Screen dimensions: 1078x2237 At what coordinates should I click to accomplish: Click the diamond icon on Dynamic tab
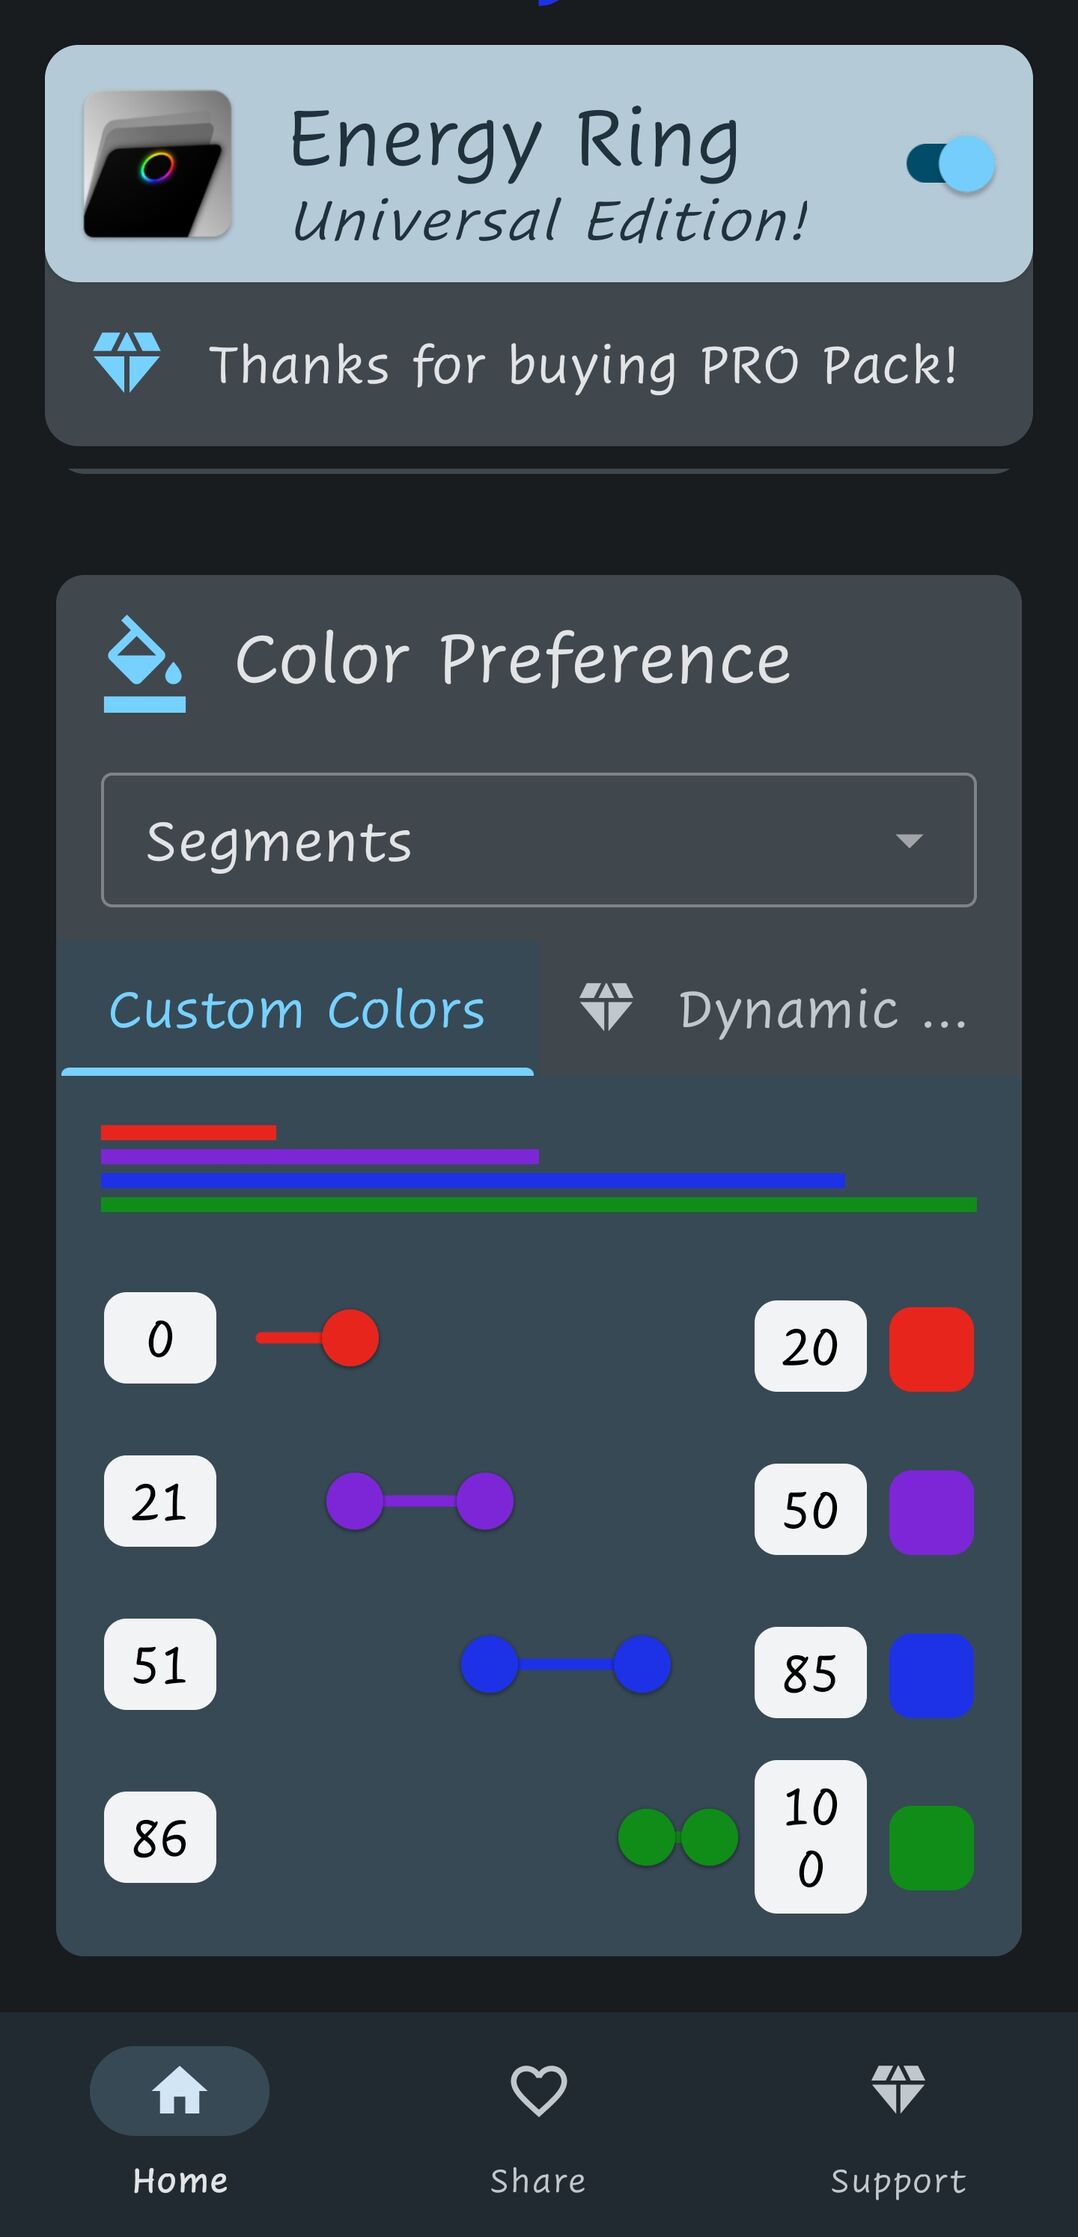(606, 1006)
